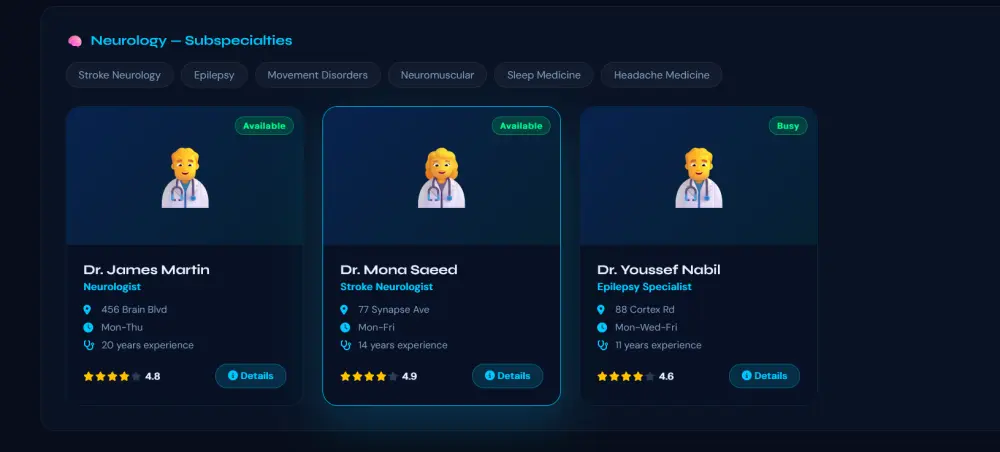Choose the Headache Medicine chip

[x=661, y=75]
